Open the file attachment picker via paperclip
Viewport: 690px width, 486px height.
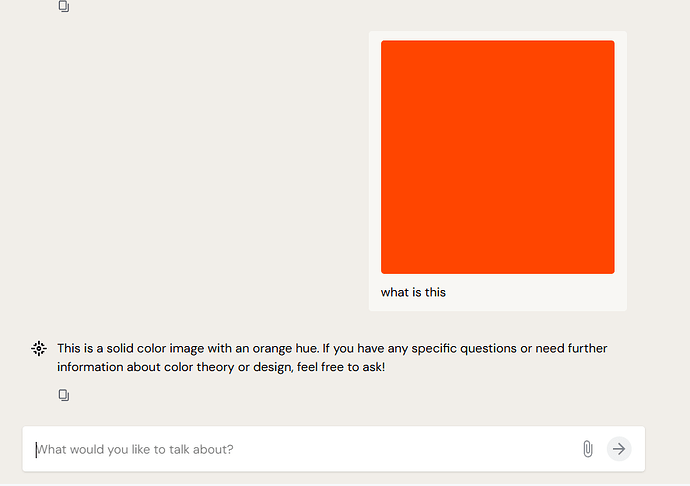coord(587,449)
